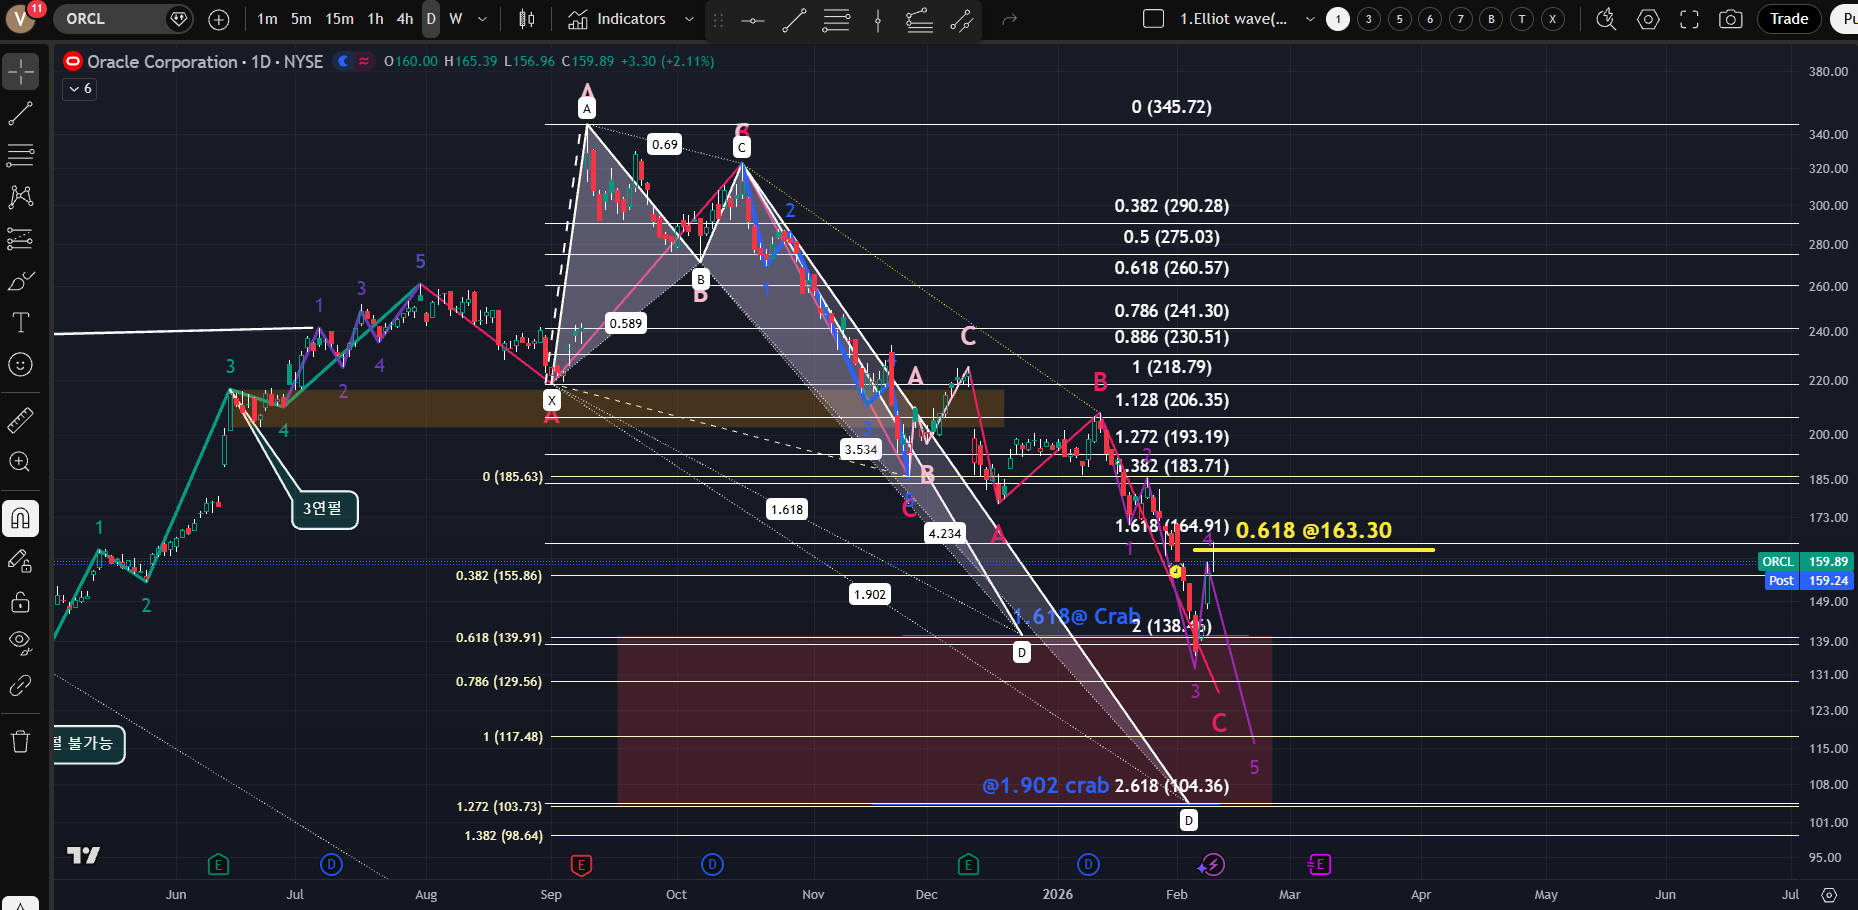Open chart settings hexagon gear icon

tap(1648, 19)
